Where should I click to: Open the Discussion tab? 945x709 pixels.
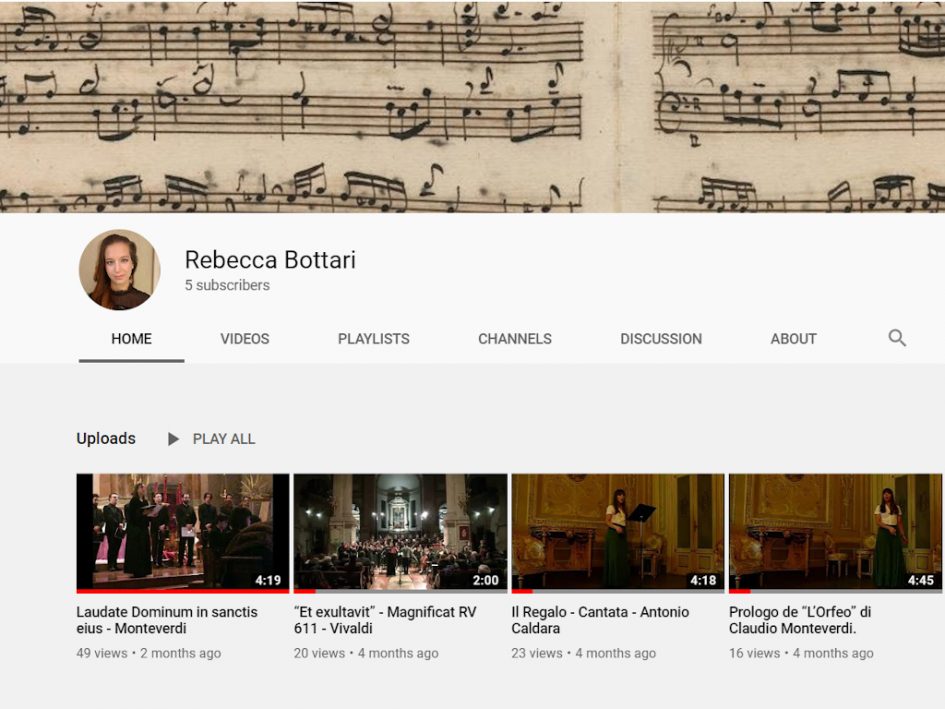click(x=661, y=339)
